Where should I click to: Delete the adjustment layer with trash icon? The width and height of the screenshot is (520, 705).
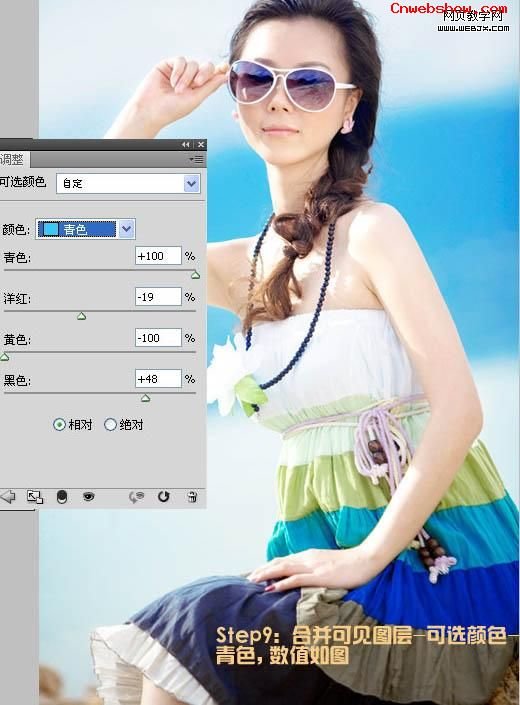tap(192, 497)
